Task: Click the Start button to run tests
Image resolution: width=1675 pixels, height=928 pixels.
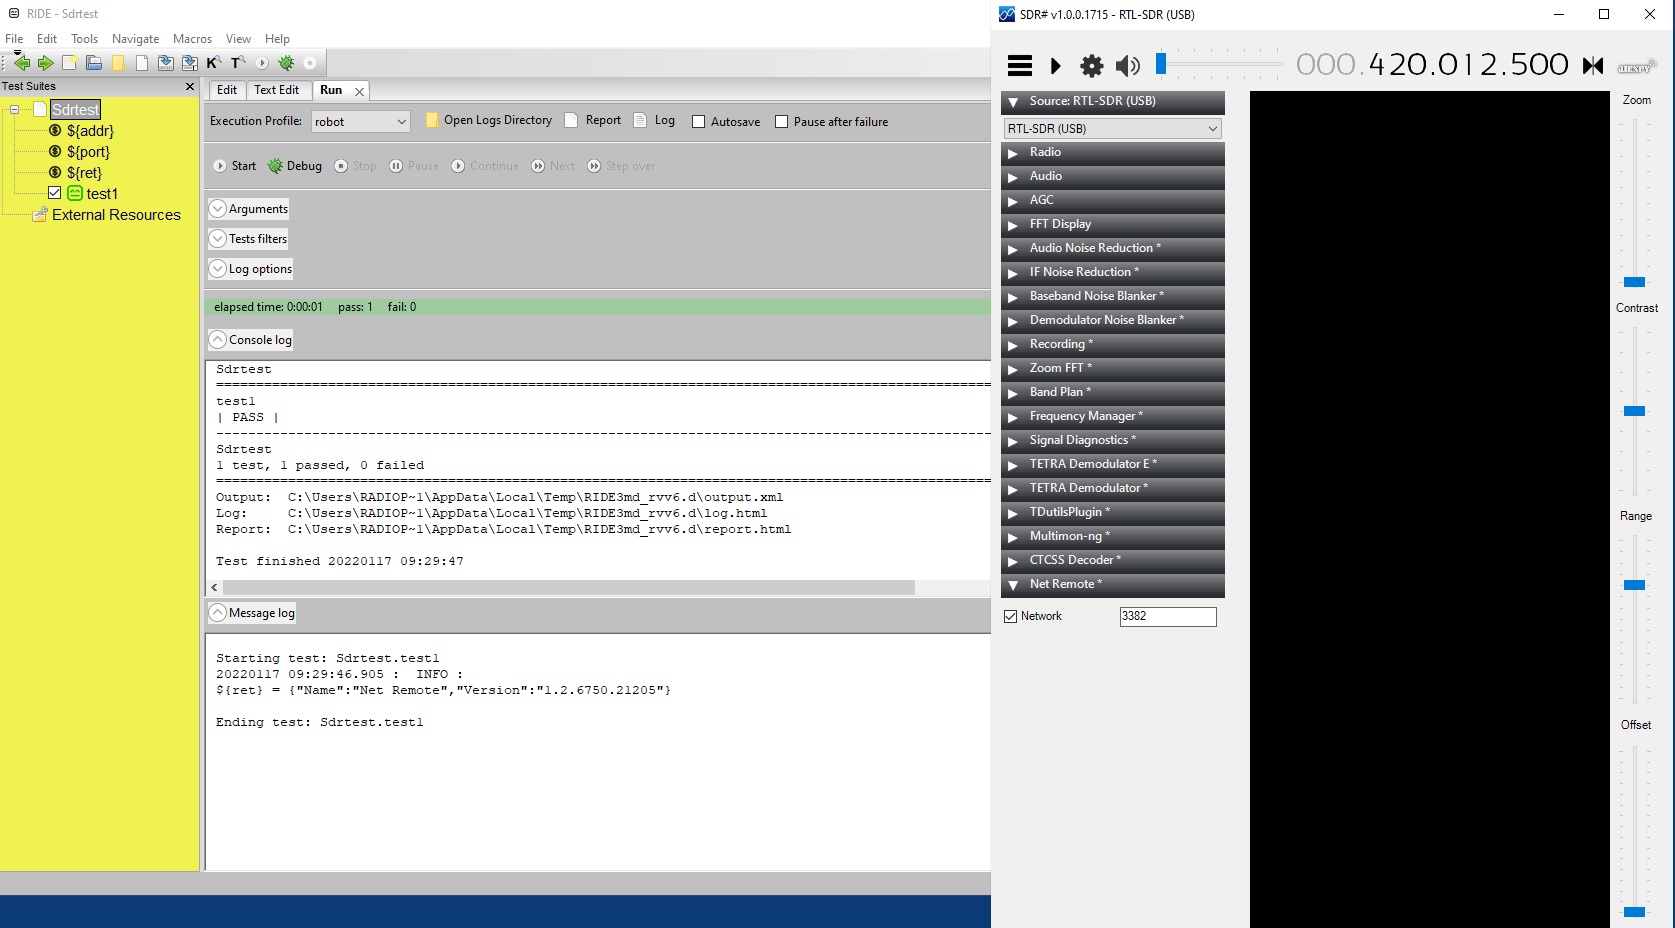Action: [x=235, y=166]
